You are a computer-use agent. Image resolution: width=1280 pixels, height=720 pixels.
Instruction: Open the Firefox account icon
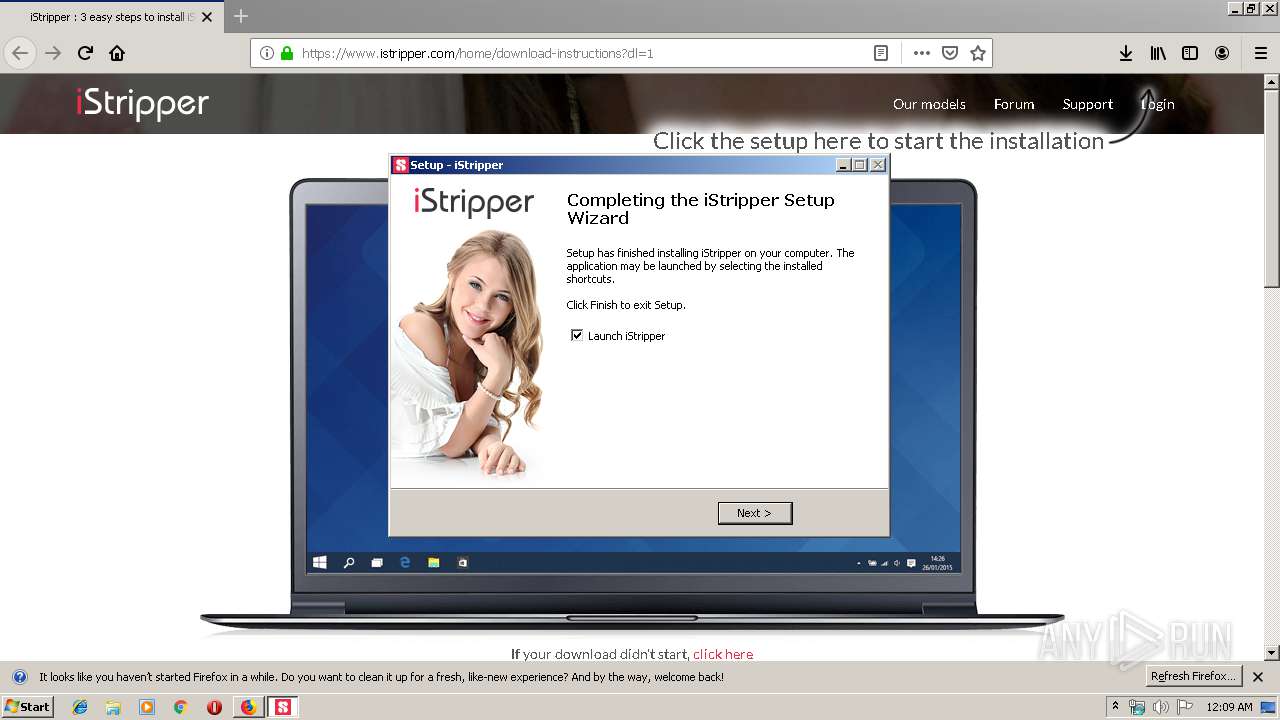[1222, 53]
